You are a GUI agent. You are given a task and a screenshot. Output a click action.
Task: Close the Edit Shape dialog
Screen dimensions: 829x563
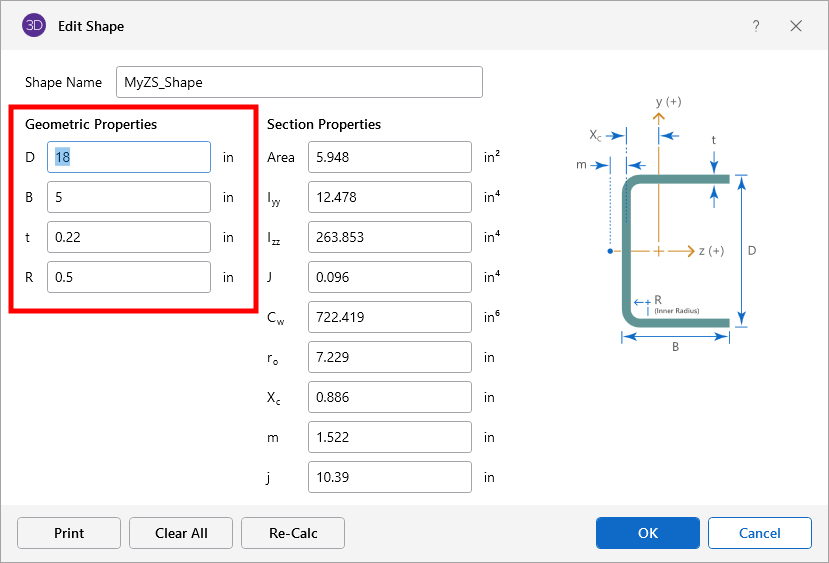[796, 26]
